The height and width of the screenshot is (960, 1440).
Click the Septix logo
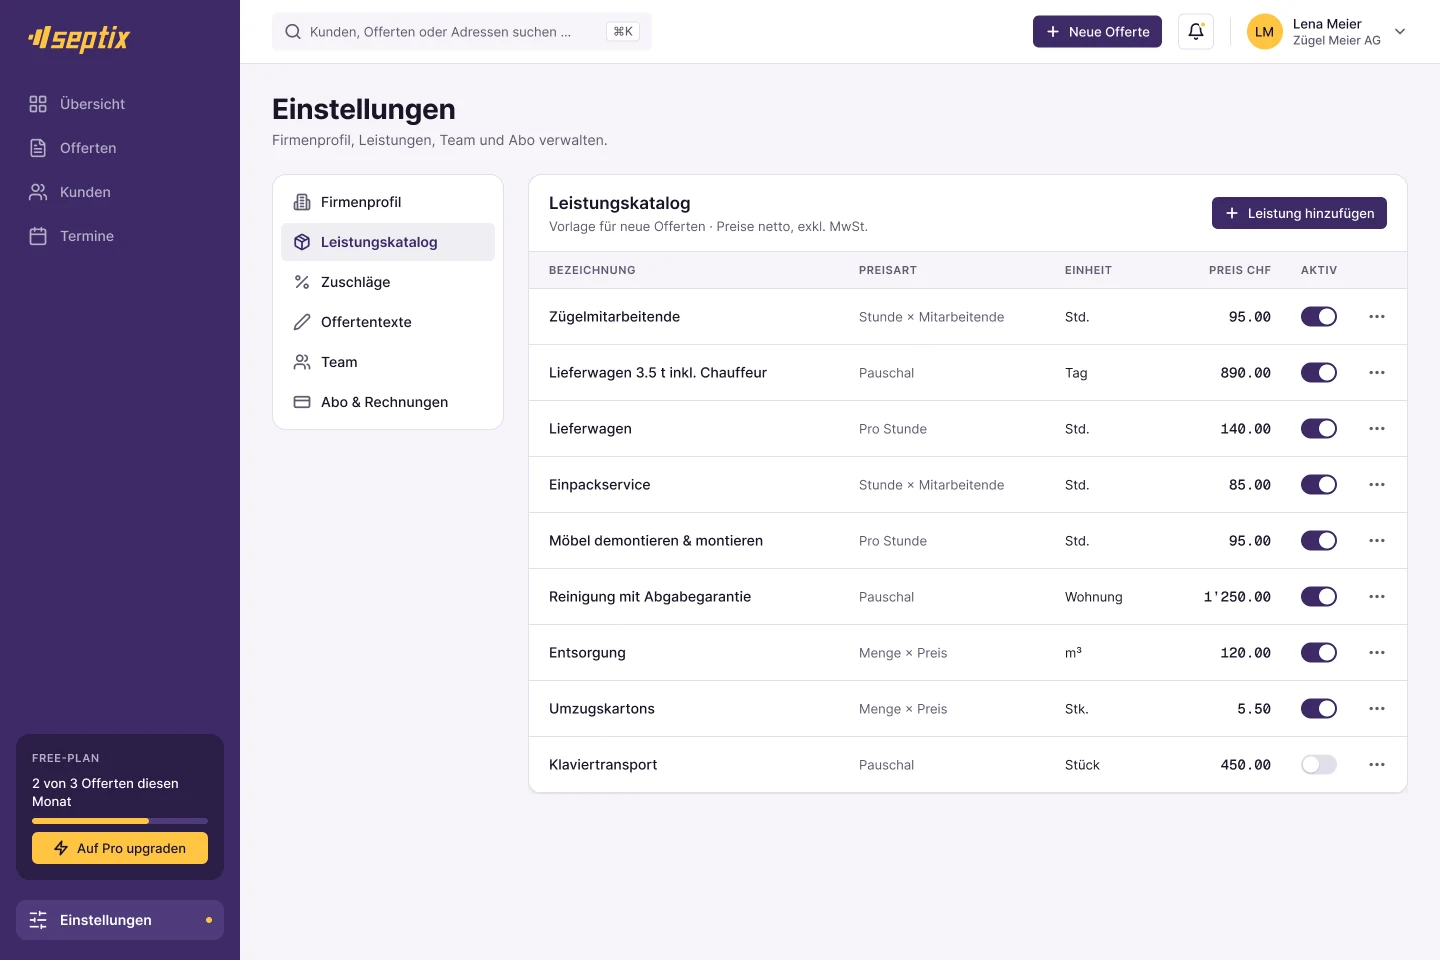[79, 38]
